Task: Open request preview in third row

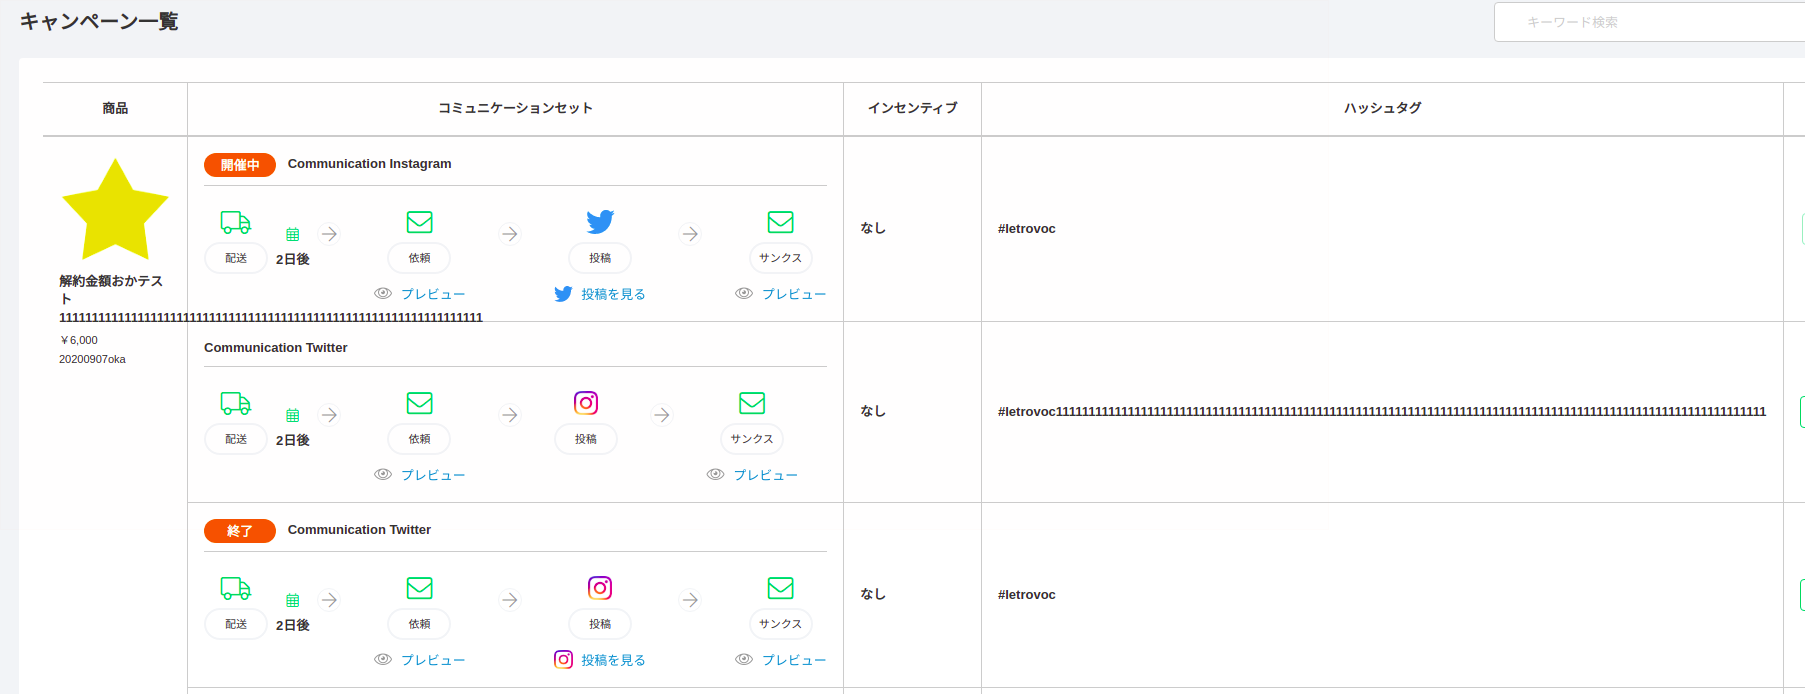Action: coord(421,660)
